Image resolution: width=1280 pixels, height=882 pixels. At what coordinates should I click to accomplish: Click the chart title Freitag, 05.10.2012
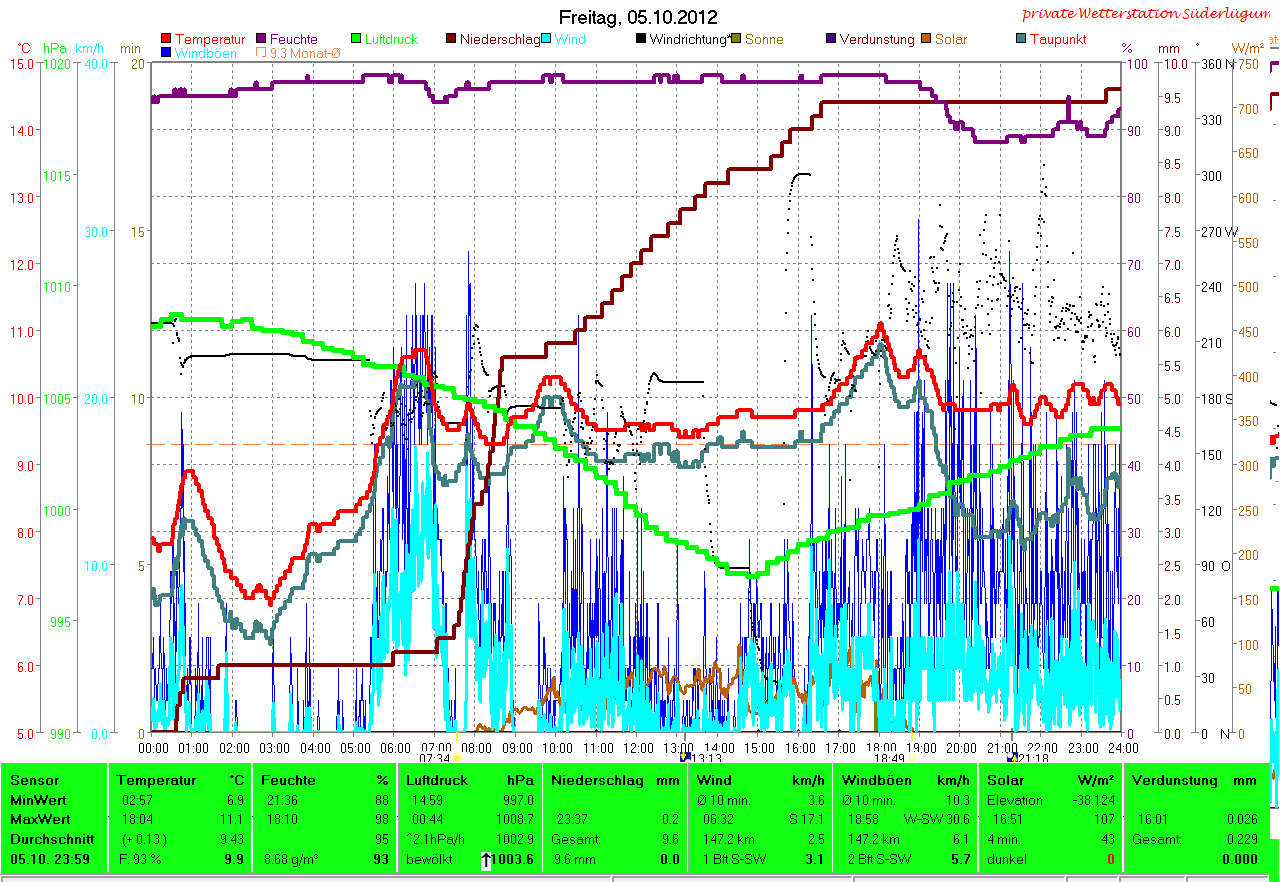(639, 17)
